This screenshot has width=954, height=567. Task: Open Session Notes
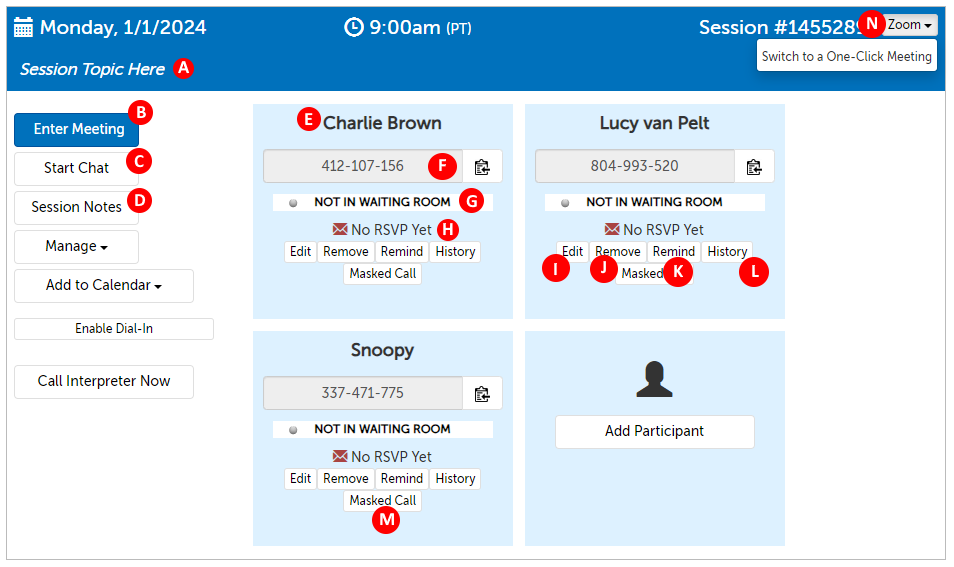coord(76,207)
